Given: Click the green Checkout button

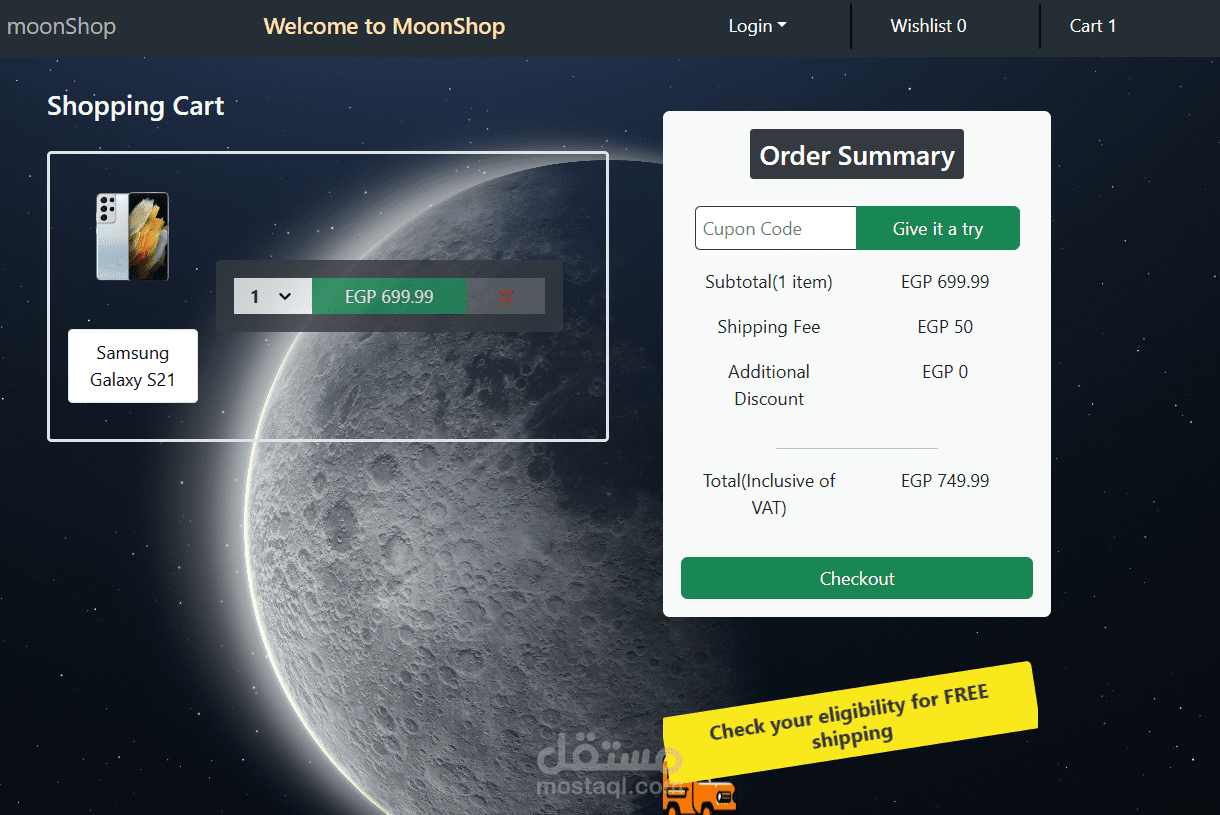Looking at the screenshot, I should tap(857, 578).
